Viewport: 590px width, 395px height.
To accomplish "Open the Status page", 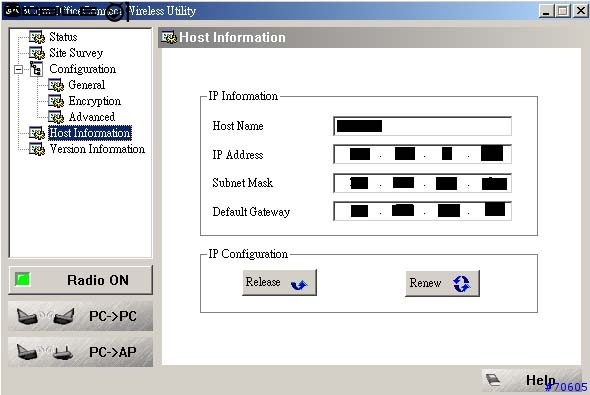I will [63, 37].
